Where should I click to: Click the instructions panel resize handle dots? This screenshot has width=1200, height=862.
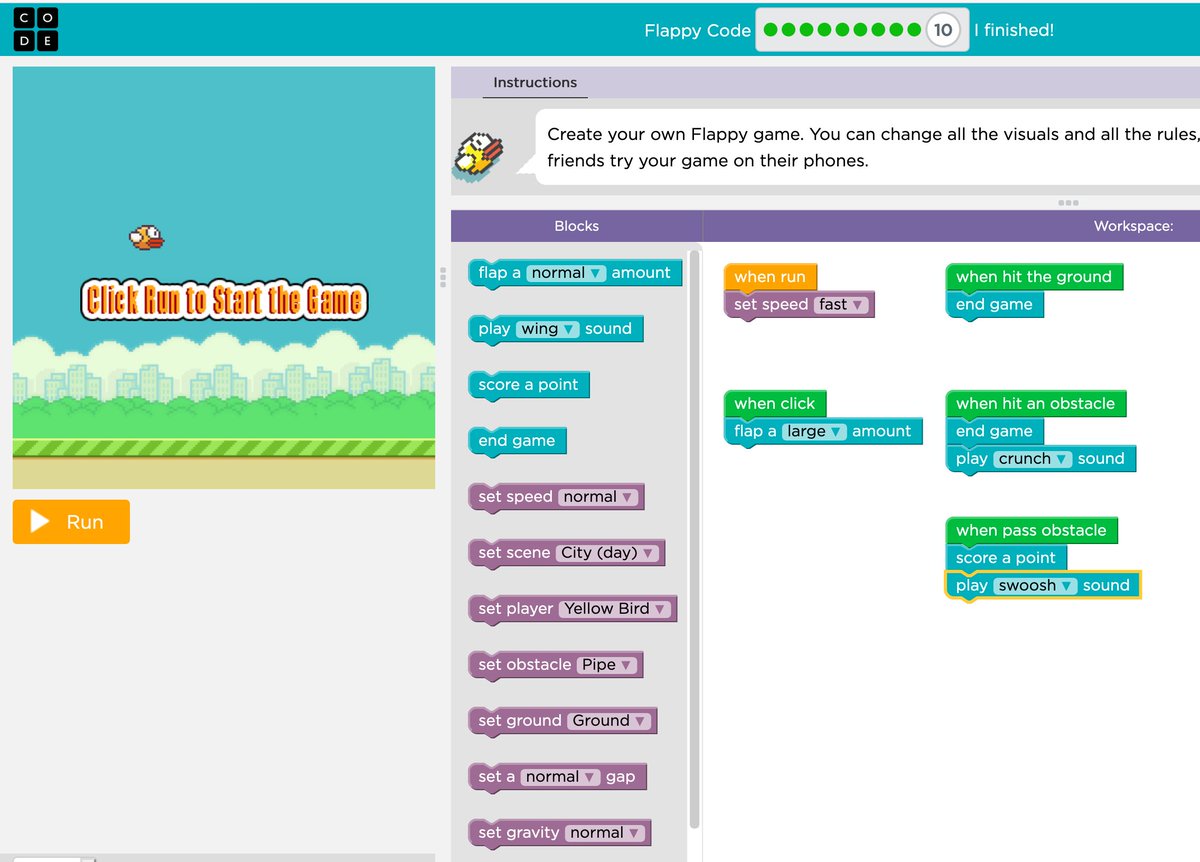coord(1068,203)
